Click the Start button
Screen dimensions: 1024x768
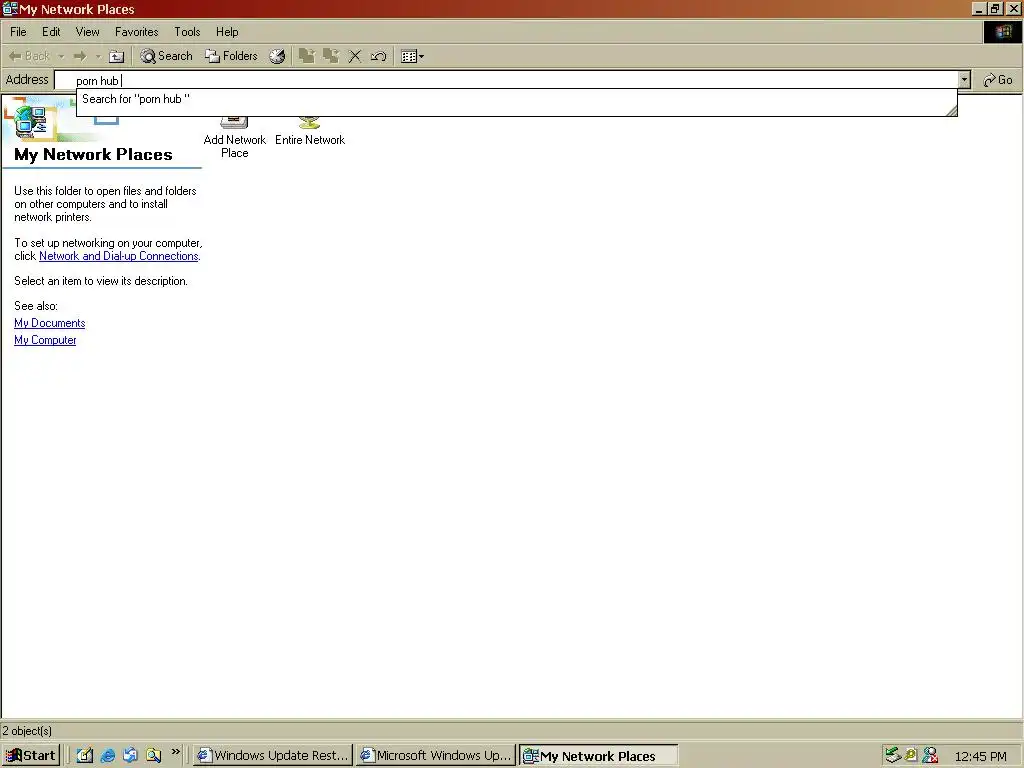(x=31, y=756)
